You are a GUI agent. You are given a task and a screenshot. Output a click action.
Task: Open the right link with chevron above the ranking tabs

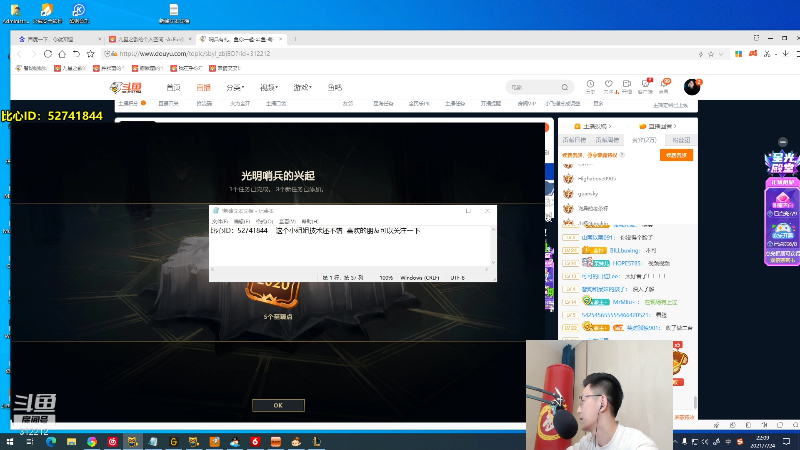tap(658, 126)
